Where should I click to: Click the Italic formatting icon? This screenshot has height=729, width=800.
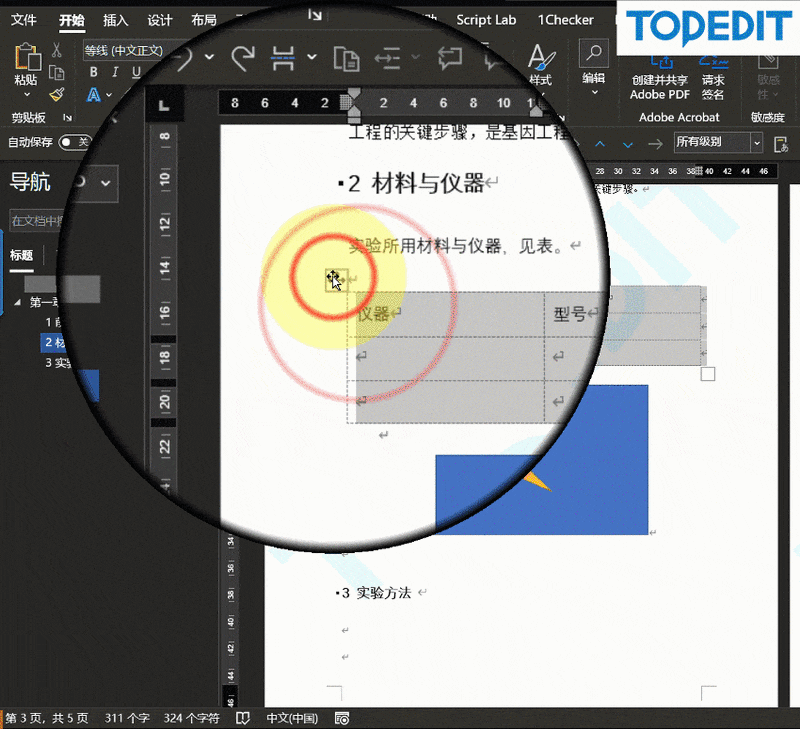pyautogui.click(x=115, y=72)
